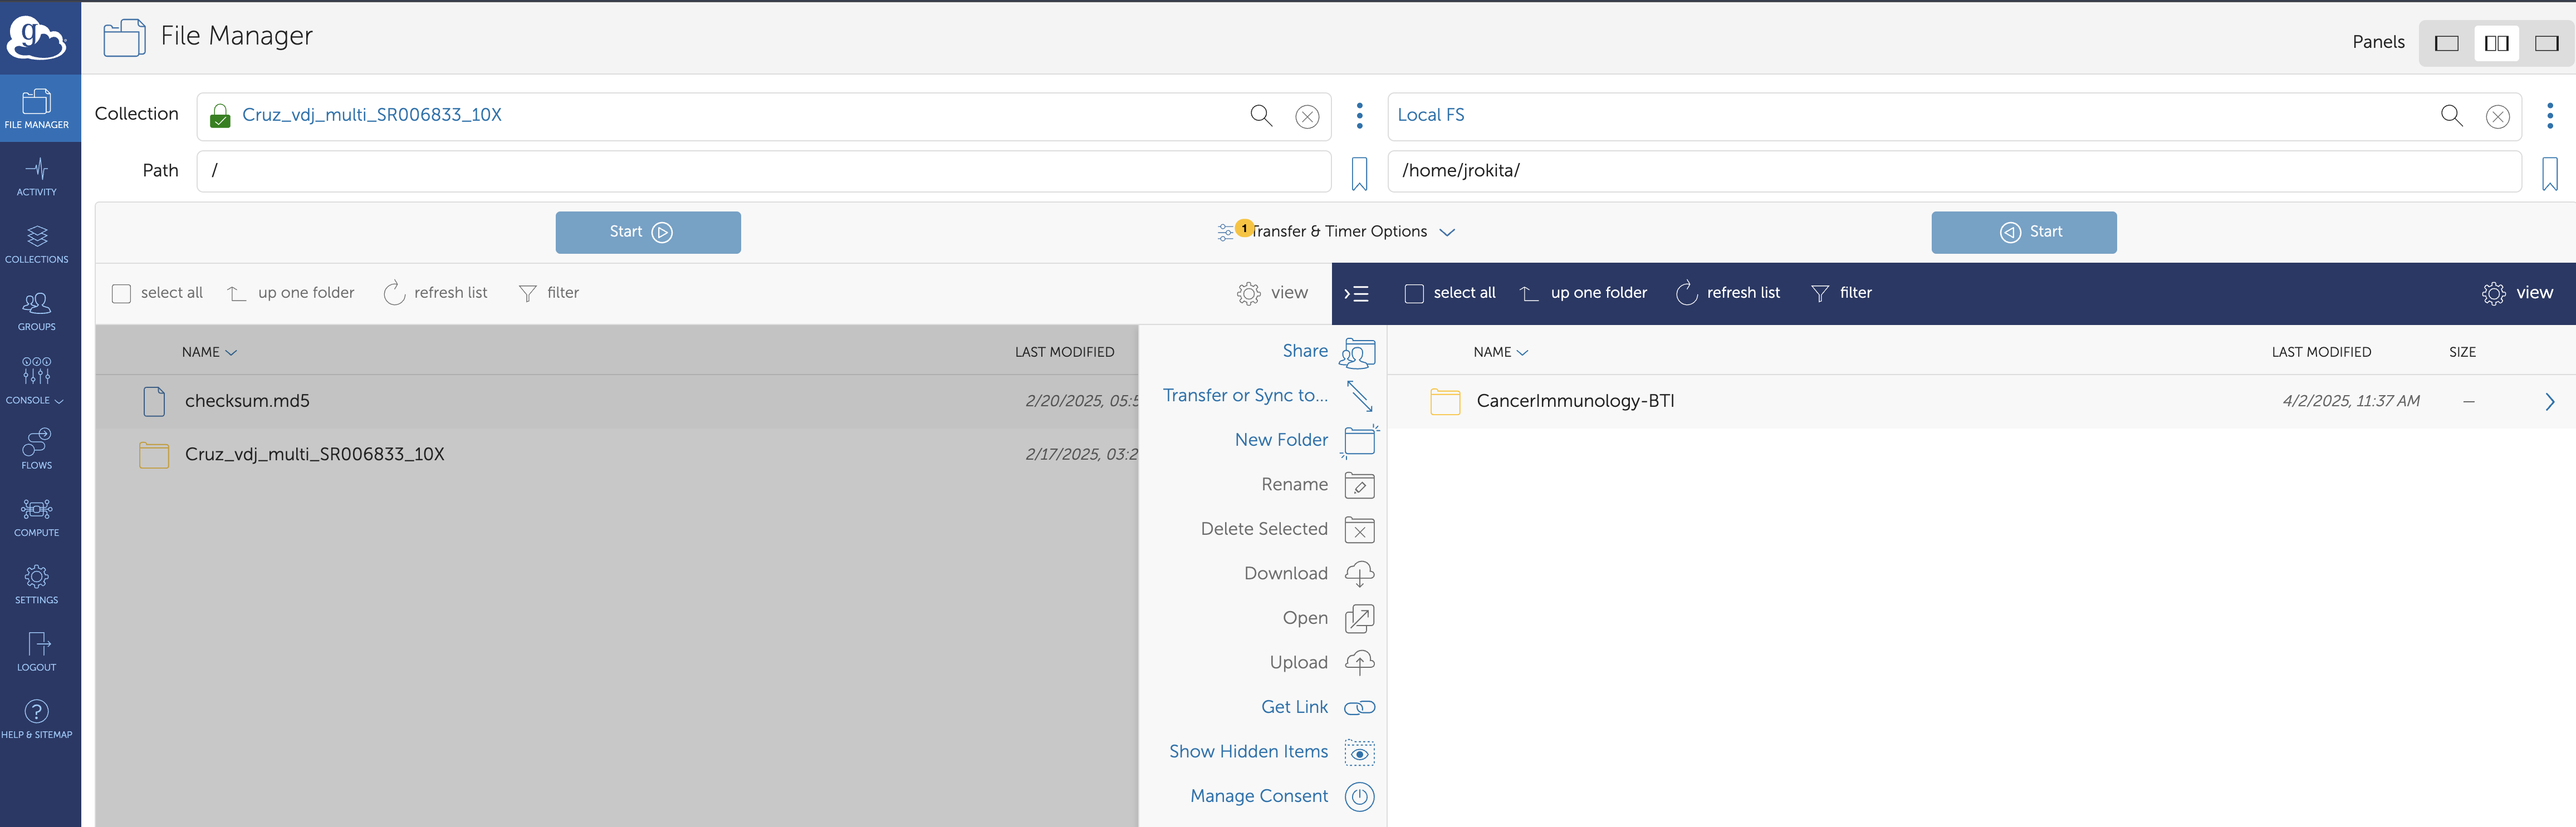Search collections in Local FS panel

point(2451,116)
